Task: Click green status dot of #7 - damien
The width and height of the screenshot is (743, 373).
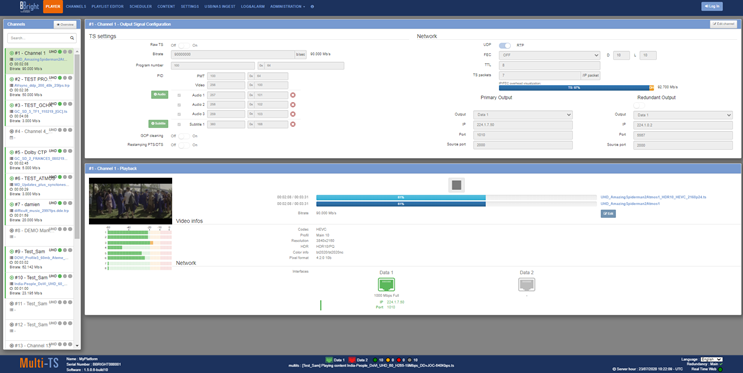Action: [60, 203]
